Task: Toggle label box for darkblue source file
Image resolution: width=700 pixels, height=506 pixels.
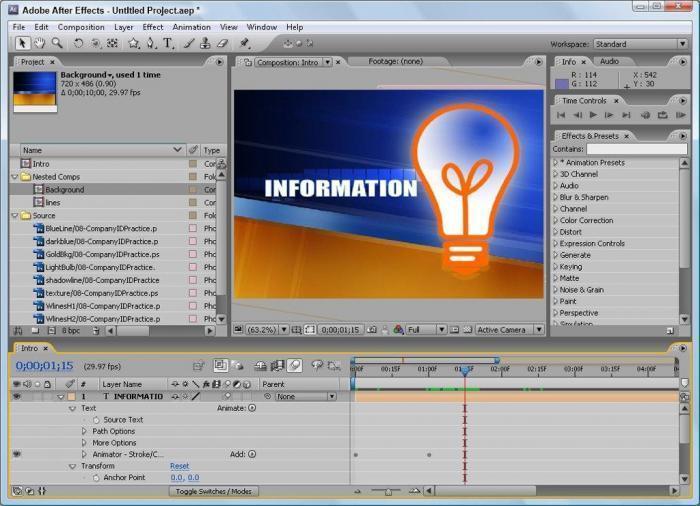Action: click(x=193, y=241)
